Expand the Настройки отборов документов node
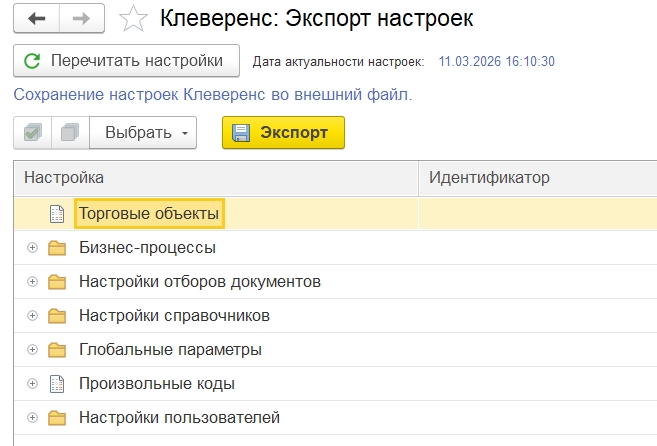 point(32,282)
